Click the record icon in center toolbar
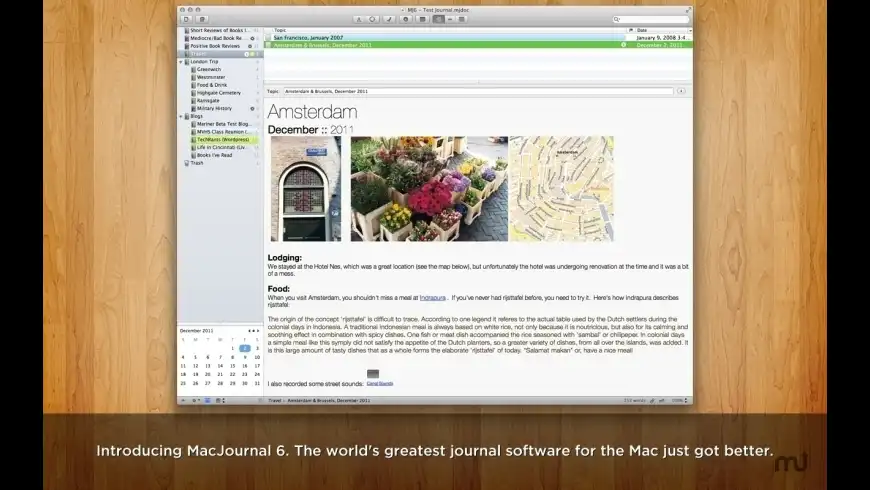Viewport: 870px width, 490px height. (406, 19)
